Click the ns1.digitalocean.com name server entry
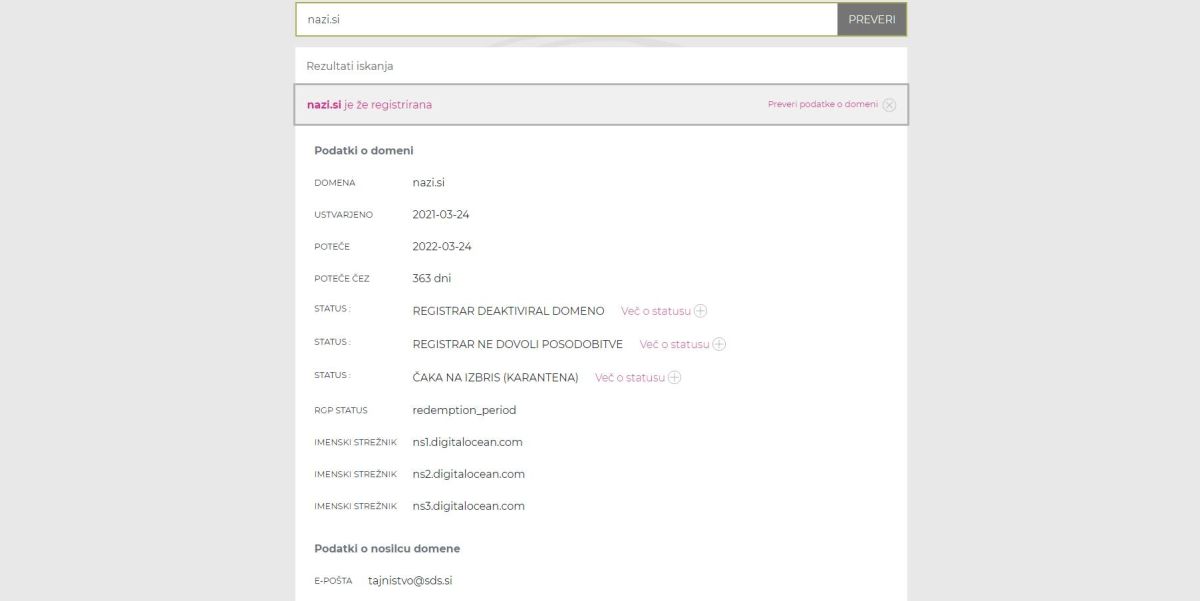The image size is (1200, 601). [467, 442]
